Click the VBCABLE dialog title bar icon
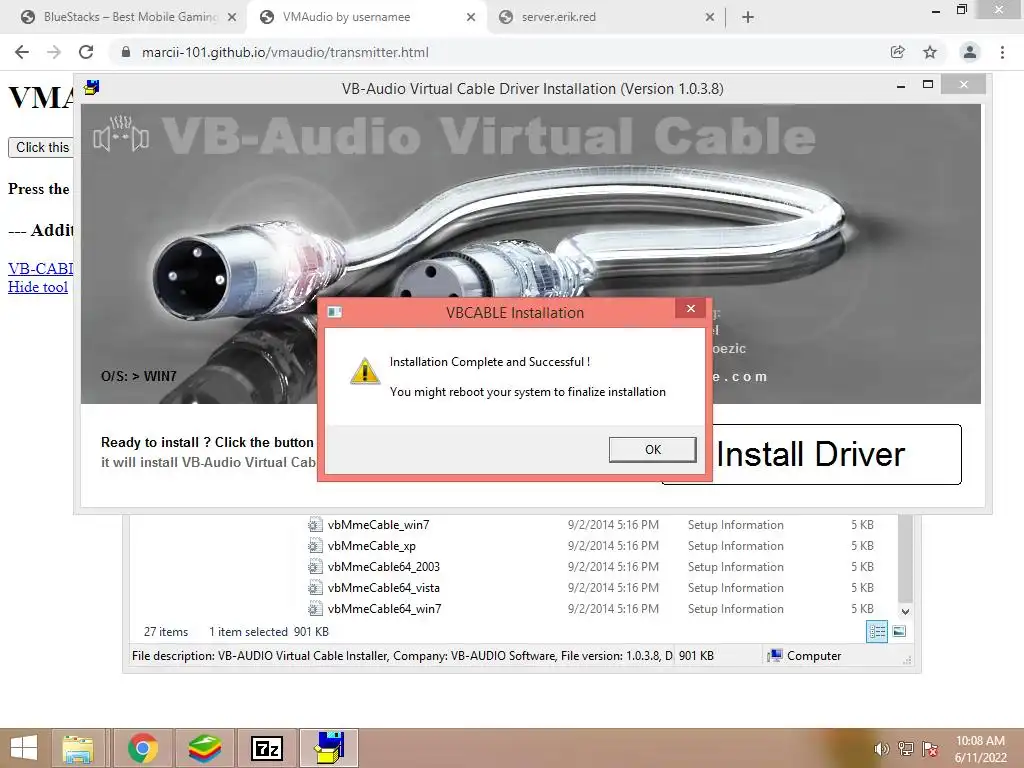The width and height of the screenshot is (1024, 768). click(x=335, y=312)
